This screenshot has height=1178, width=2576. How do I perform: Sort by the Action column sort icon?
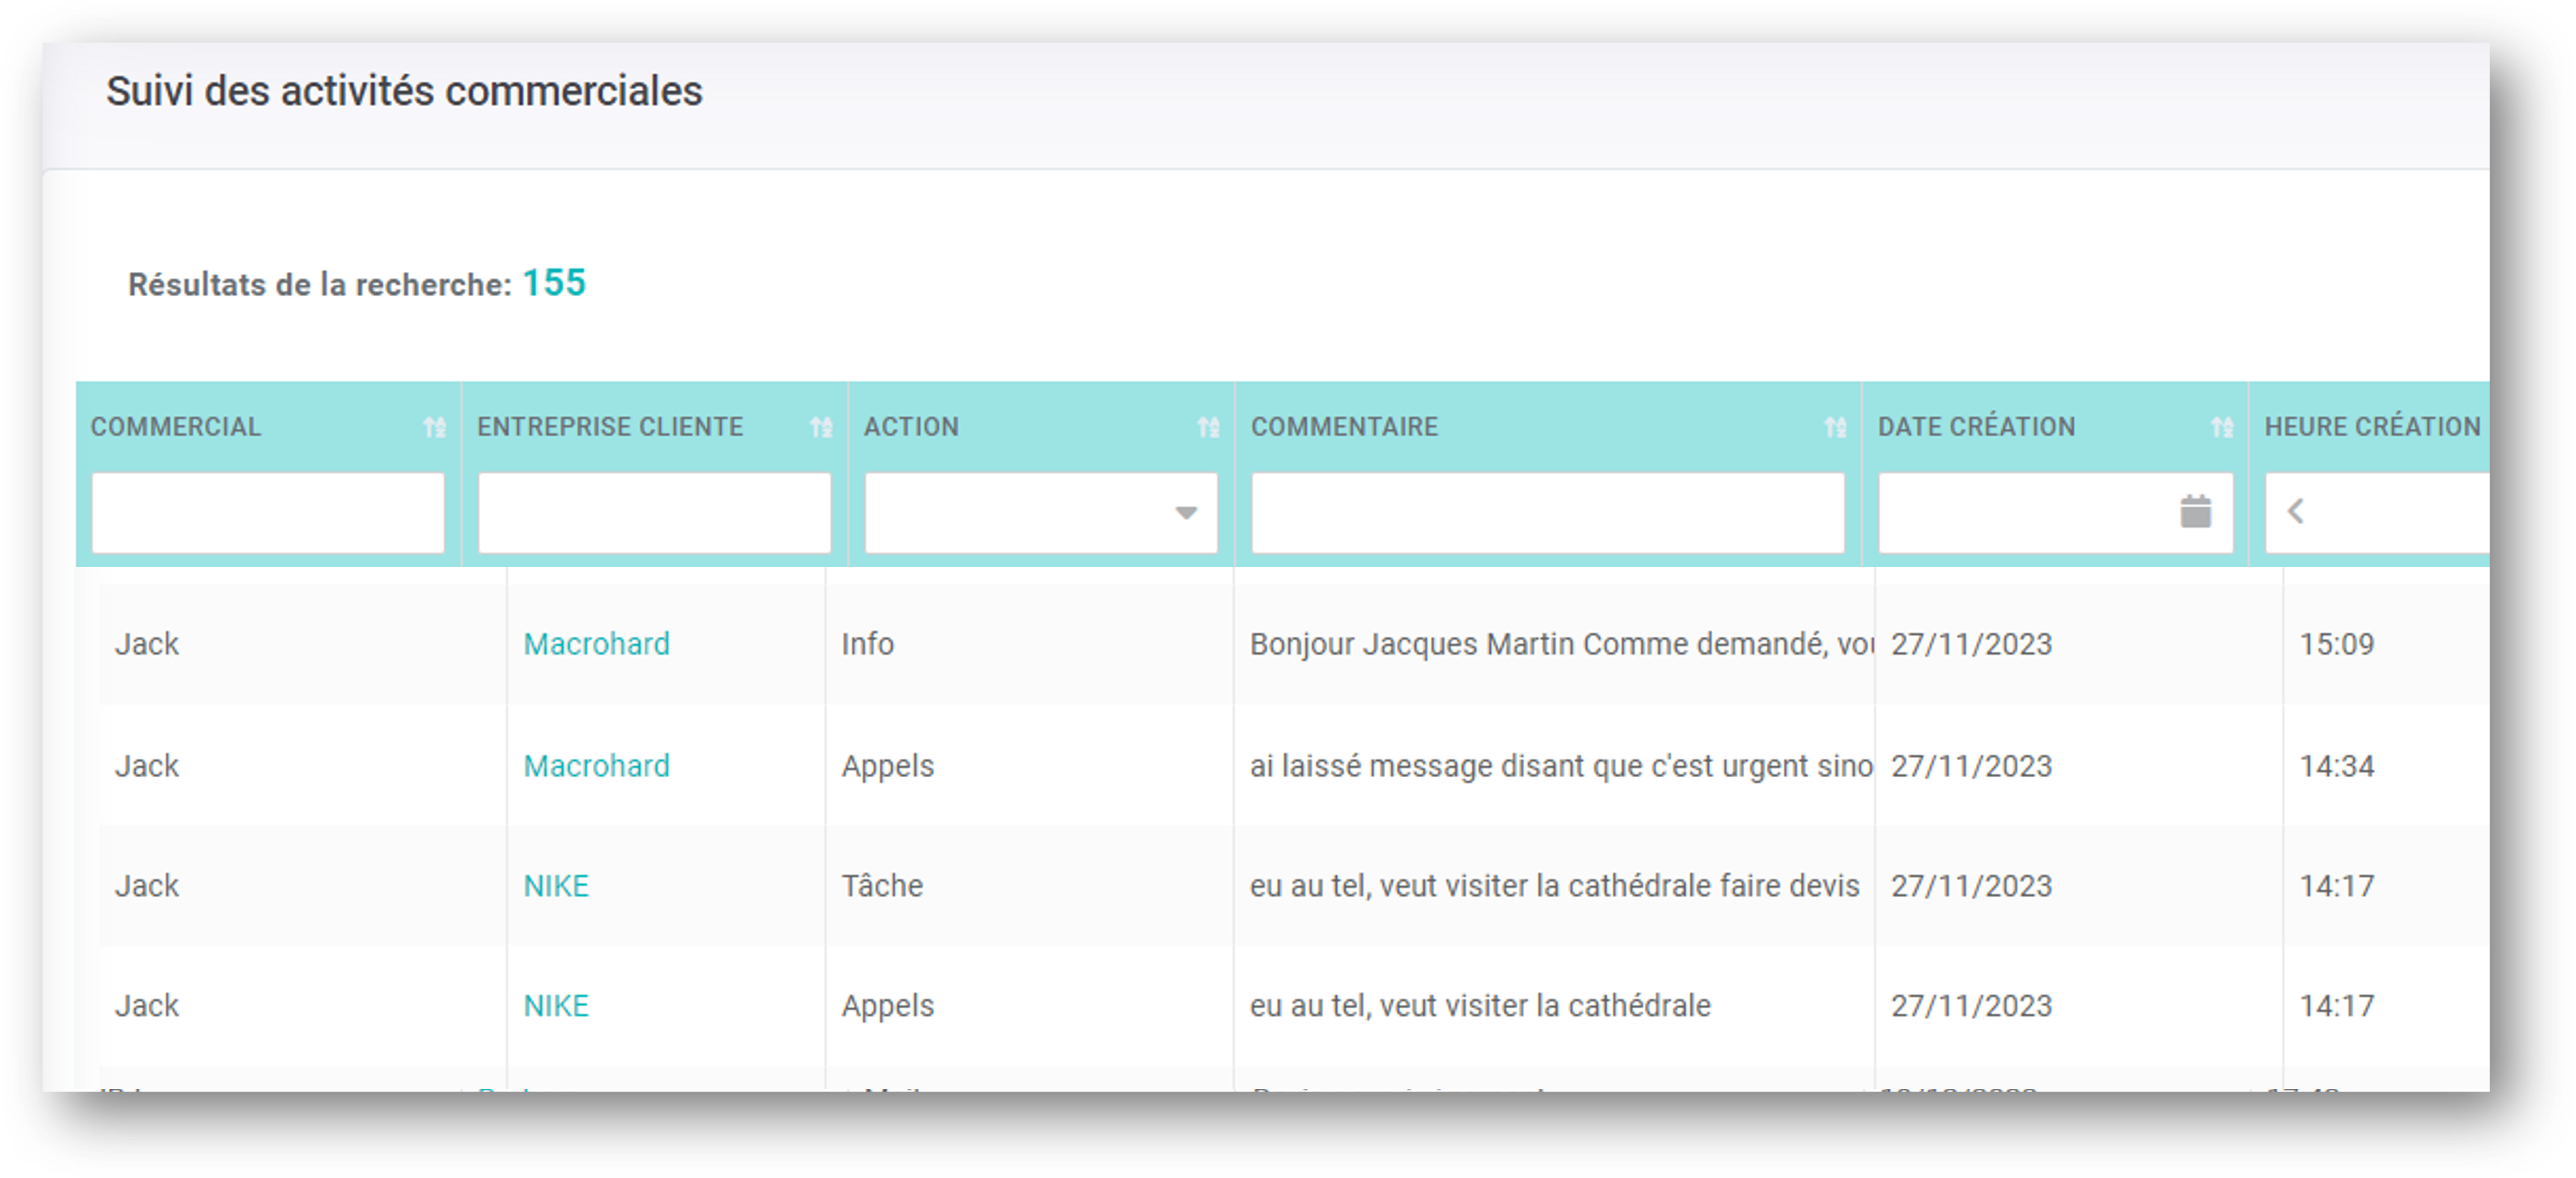click(x=1208, y=427)
